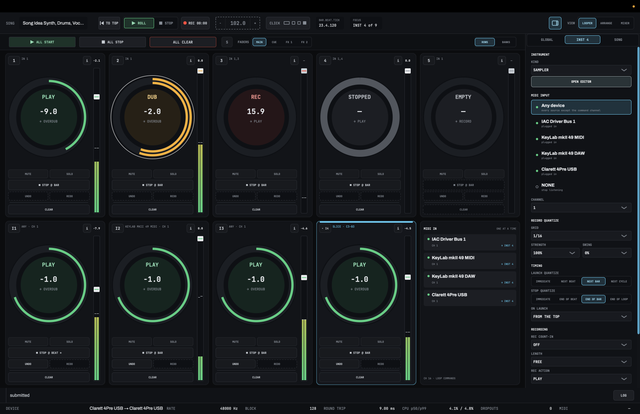The image size is (640, 414).
Task: Select NONE to stop listening
Action: 581,187
